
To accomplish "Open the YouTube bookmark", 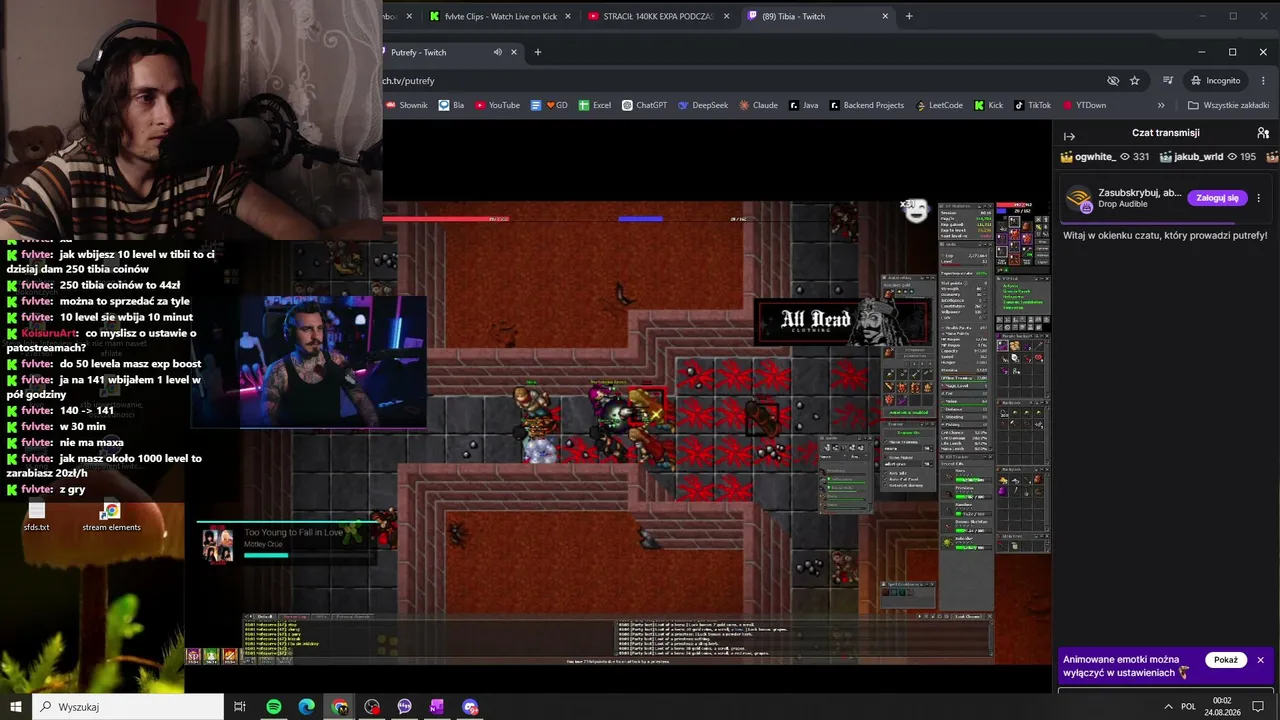I will pos(497,105).
